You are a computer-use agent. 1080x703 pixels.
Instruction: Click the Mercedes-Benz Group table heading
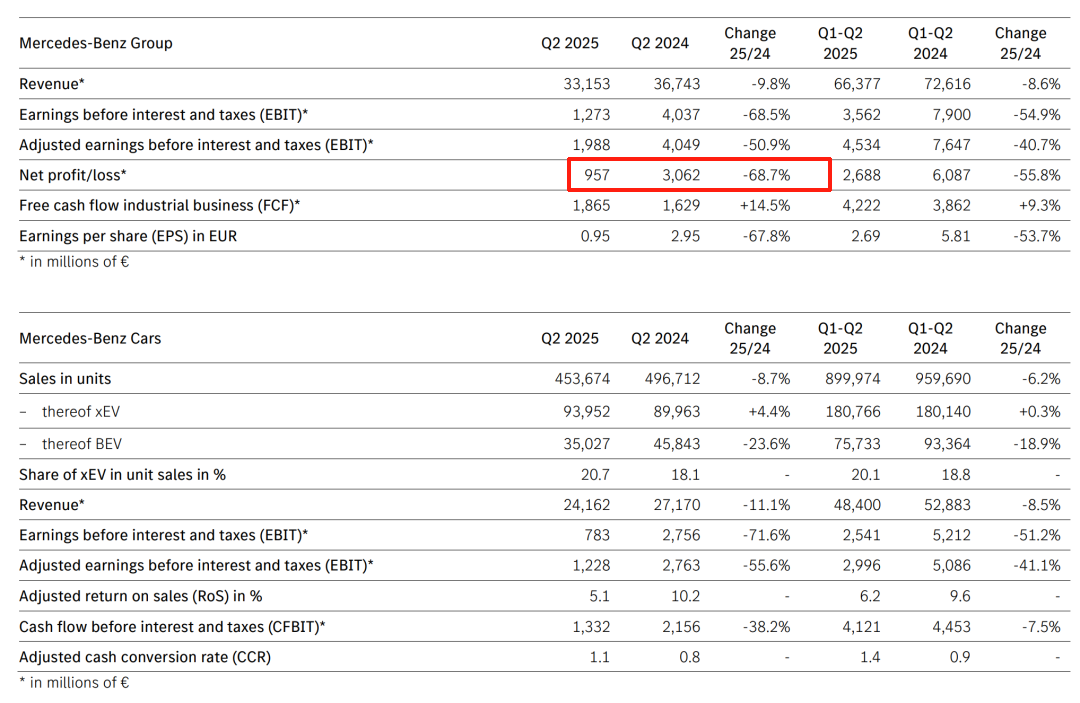click(x=96, y=43)
